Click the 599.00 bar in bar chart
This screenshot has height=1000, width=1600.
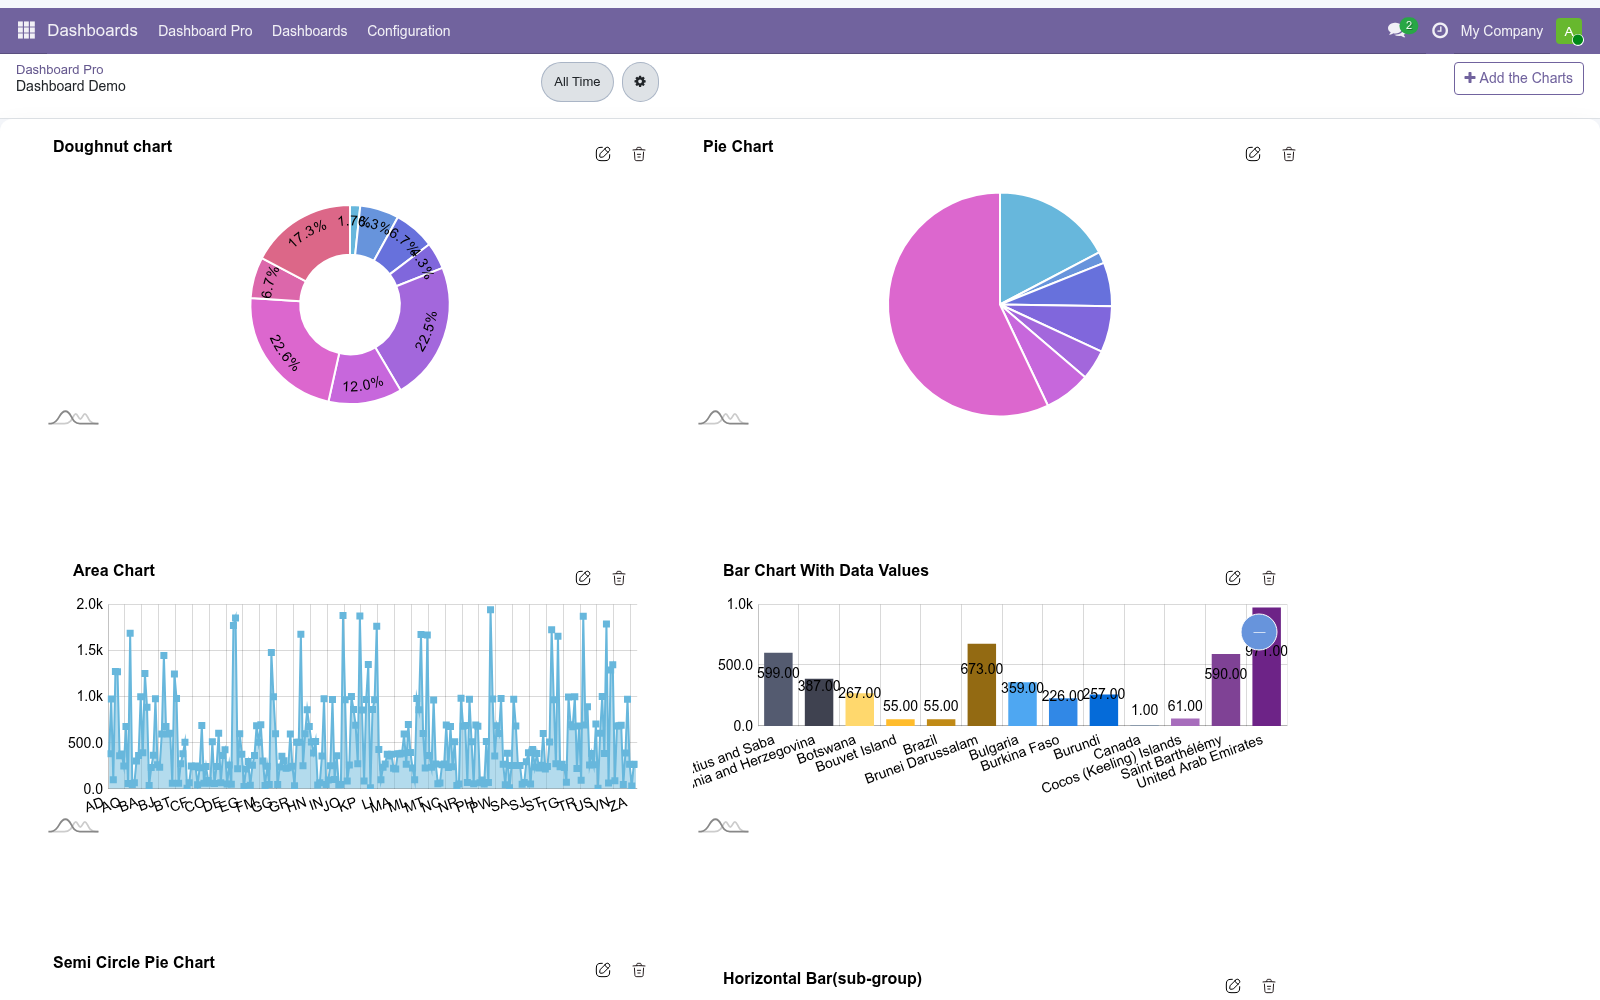point(778,689)
